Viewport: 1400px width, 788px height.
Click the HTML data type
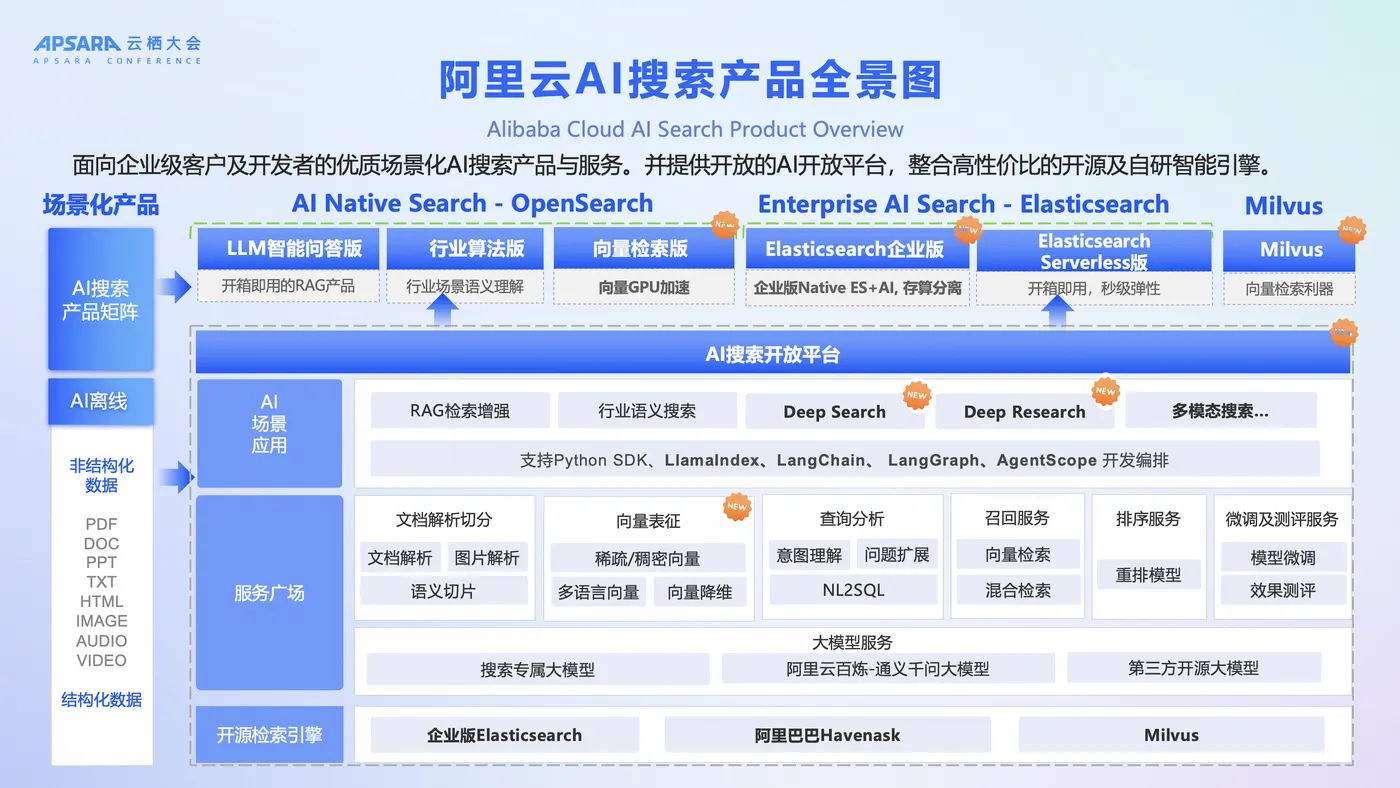(x=101, y=602)
